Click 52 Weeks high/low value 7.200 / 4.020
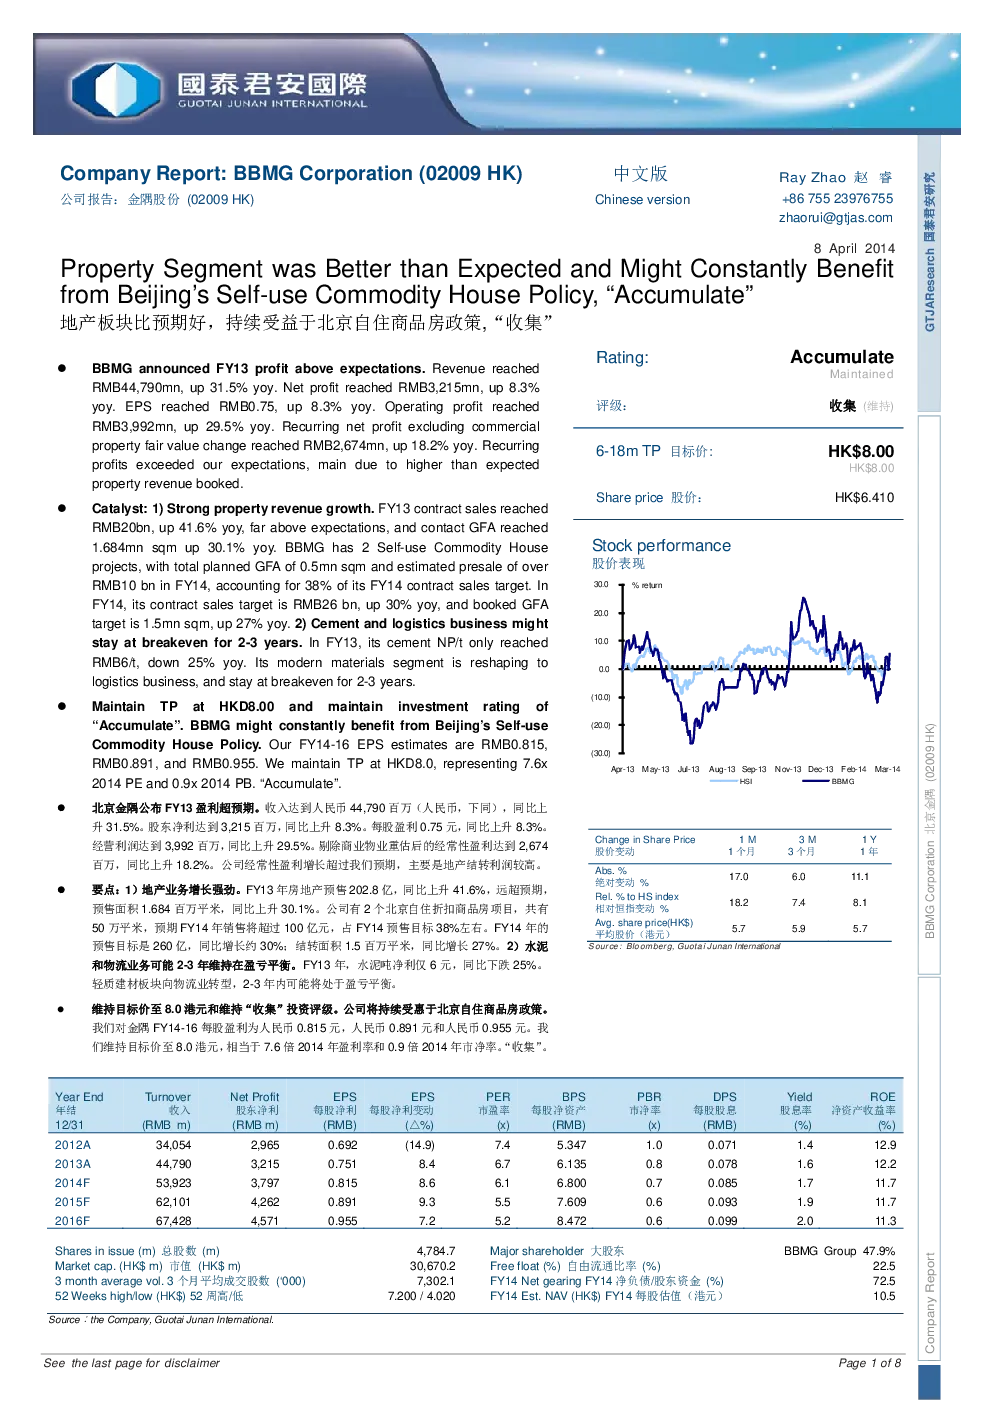Image resolution: width=992 pixels, height=1403 pixels. click(421, 1296)
